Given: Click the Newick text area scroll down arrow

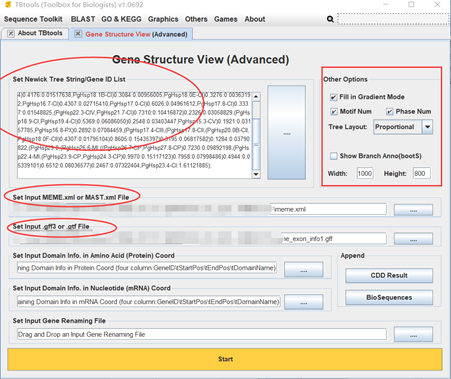Looking at the screenshot, I should [x=256, y=174].
